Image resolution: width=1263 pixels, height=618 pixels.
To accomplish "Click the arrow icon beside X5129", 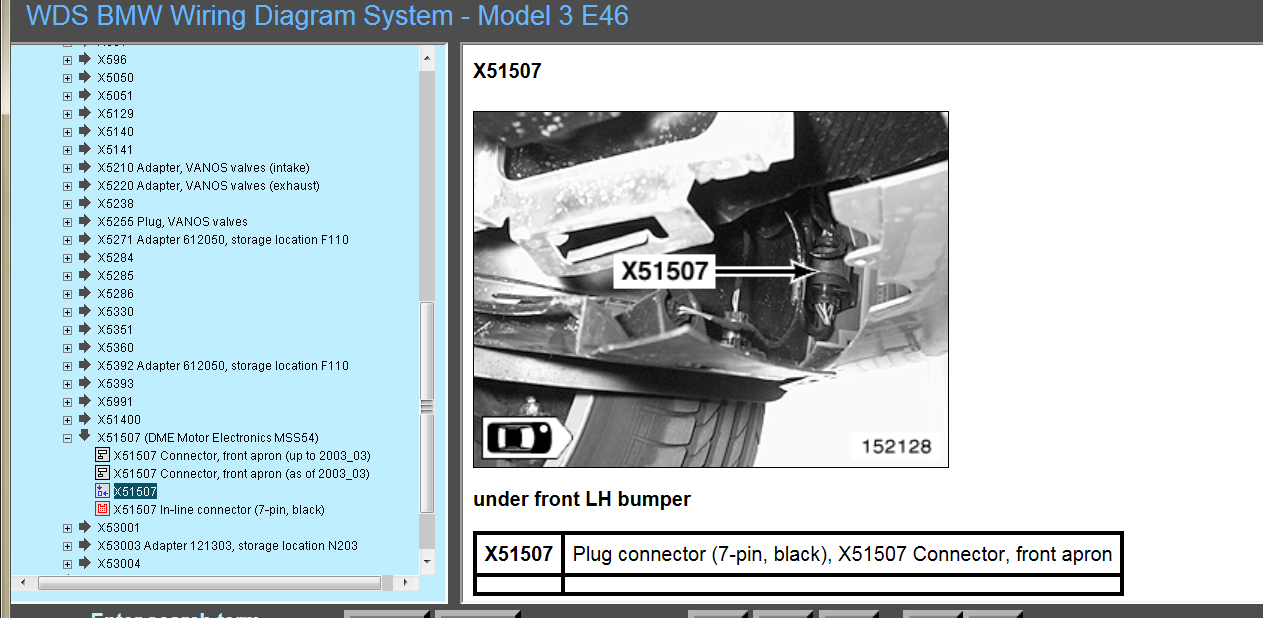I will (x=85, y=113).
